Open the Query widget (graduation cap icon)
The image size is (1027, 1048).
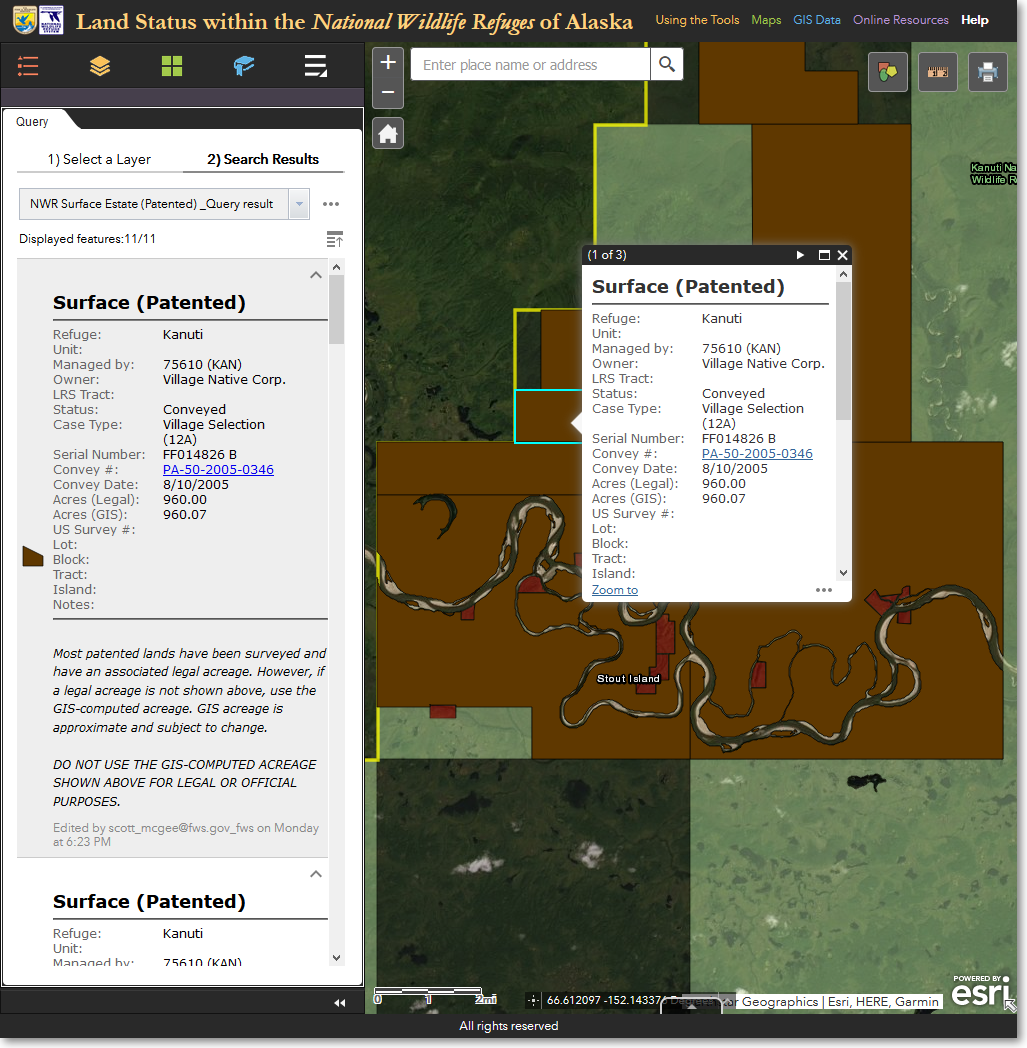pos(244,66)
